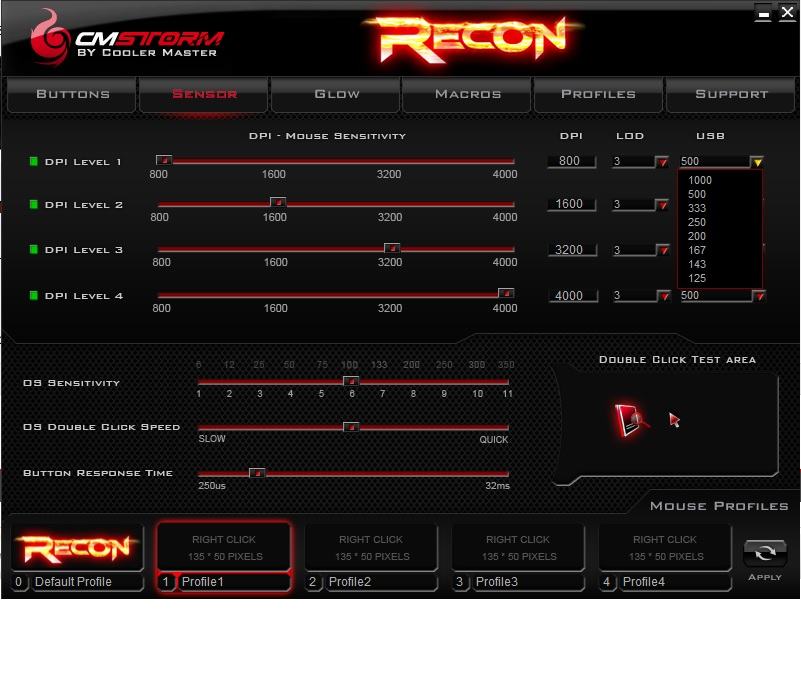The height and width of the screenshot is (681, 801).
Task: Click the CM Storm logo
Action: coord(126,38)
